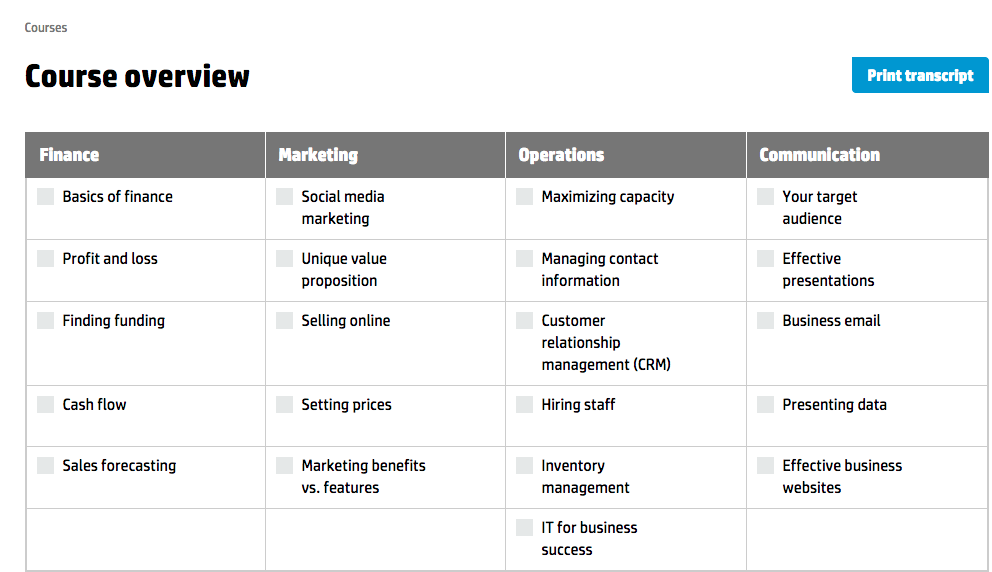This screenshot has height=572, width=992.
Task: Click the Operations column header
Action: 561,155
